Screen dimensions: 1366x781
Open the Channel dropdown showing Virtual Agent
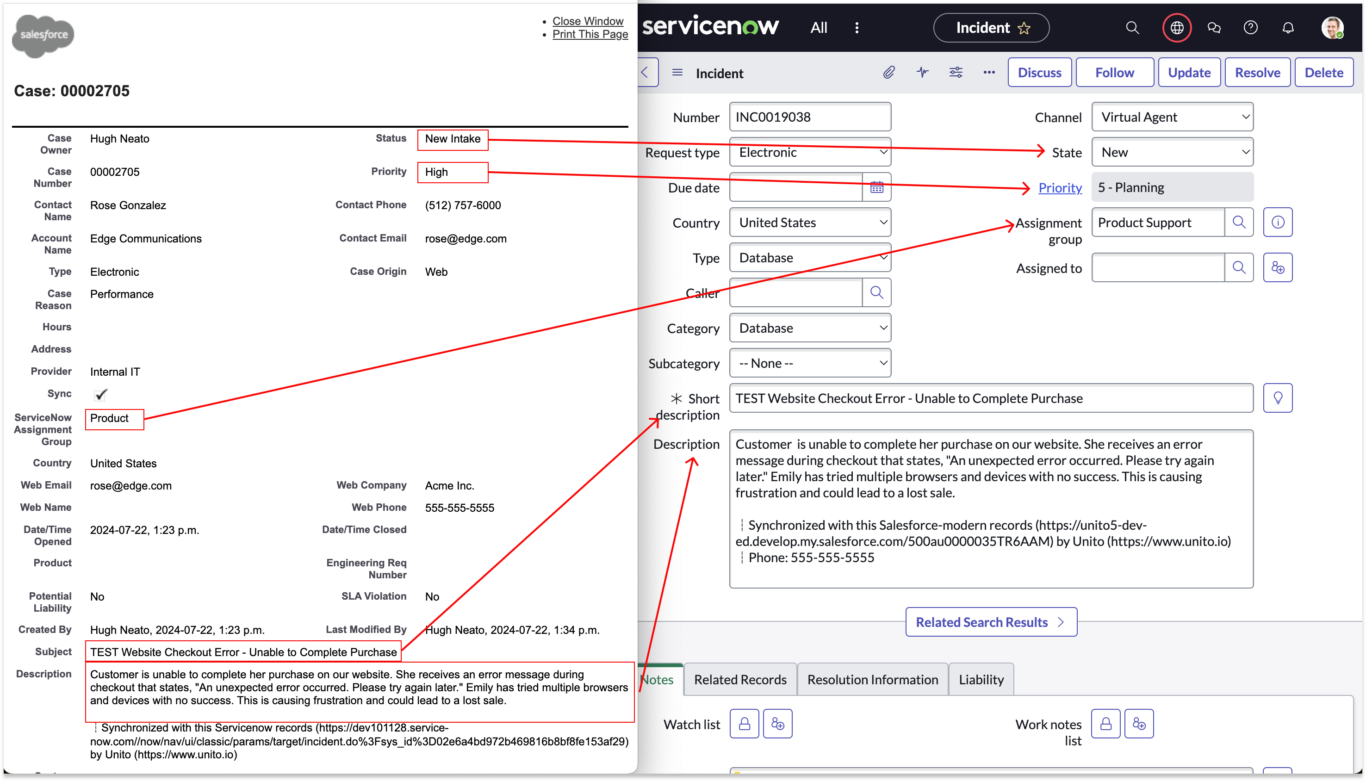[x=1172, y=117]
